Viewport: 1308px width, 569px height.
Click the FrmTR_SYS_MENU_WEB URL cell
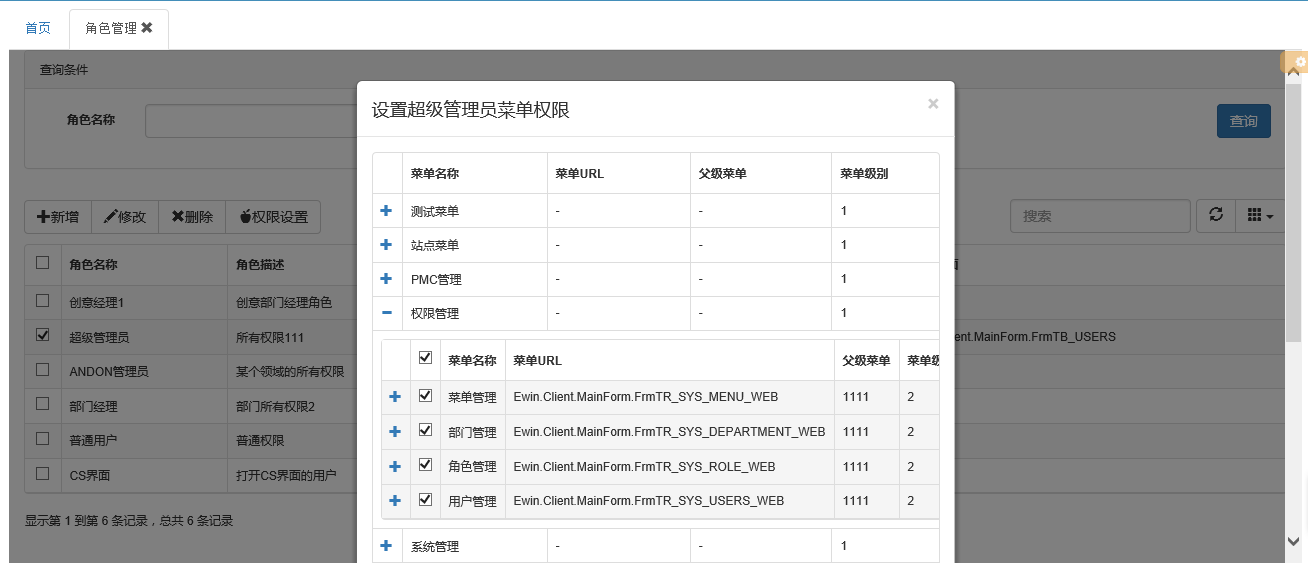669,397
